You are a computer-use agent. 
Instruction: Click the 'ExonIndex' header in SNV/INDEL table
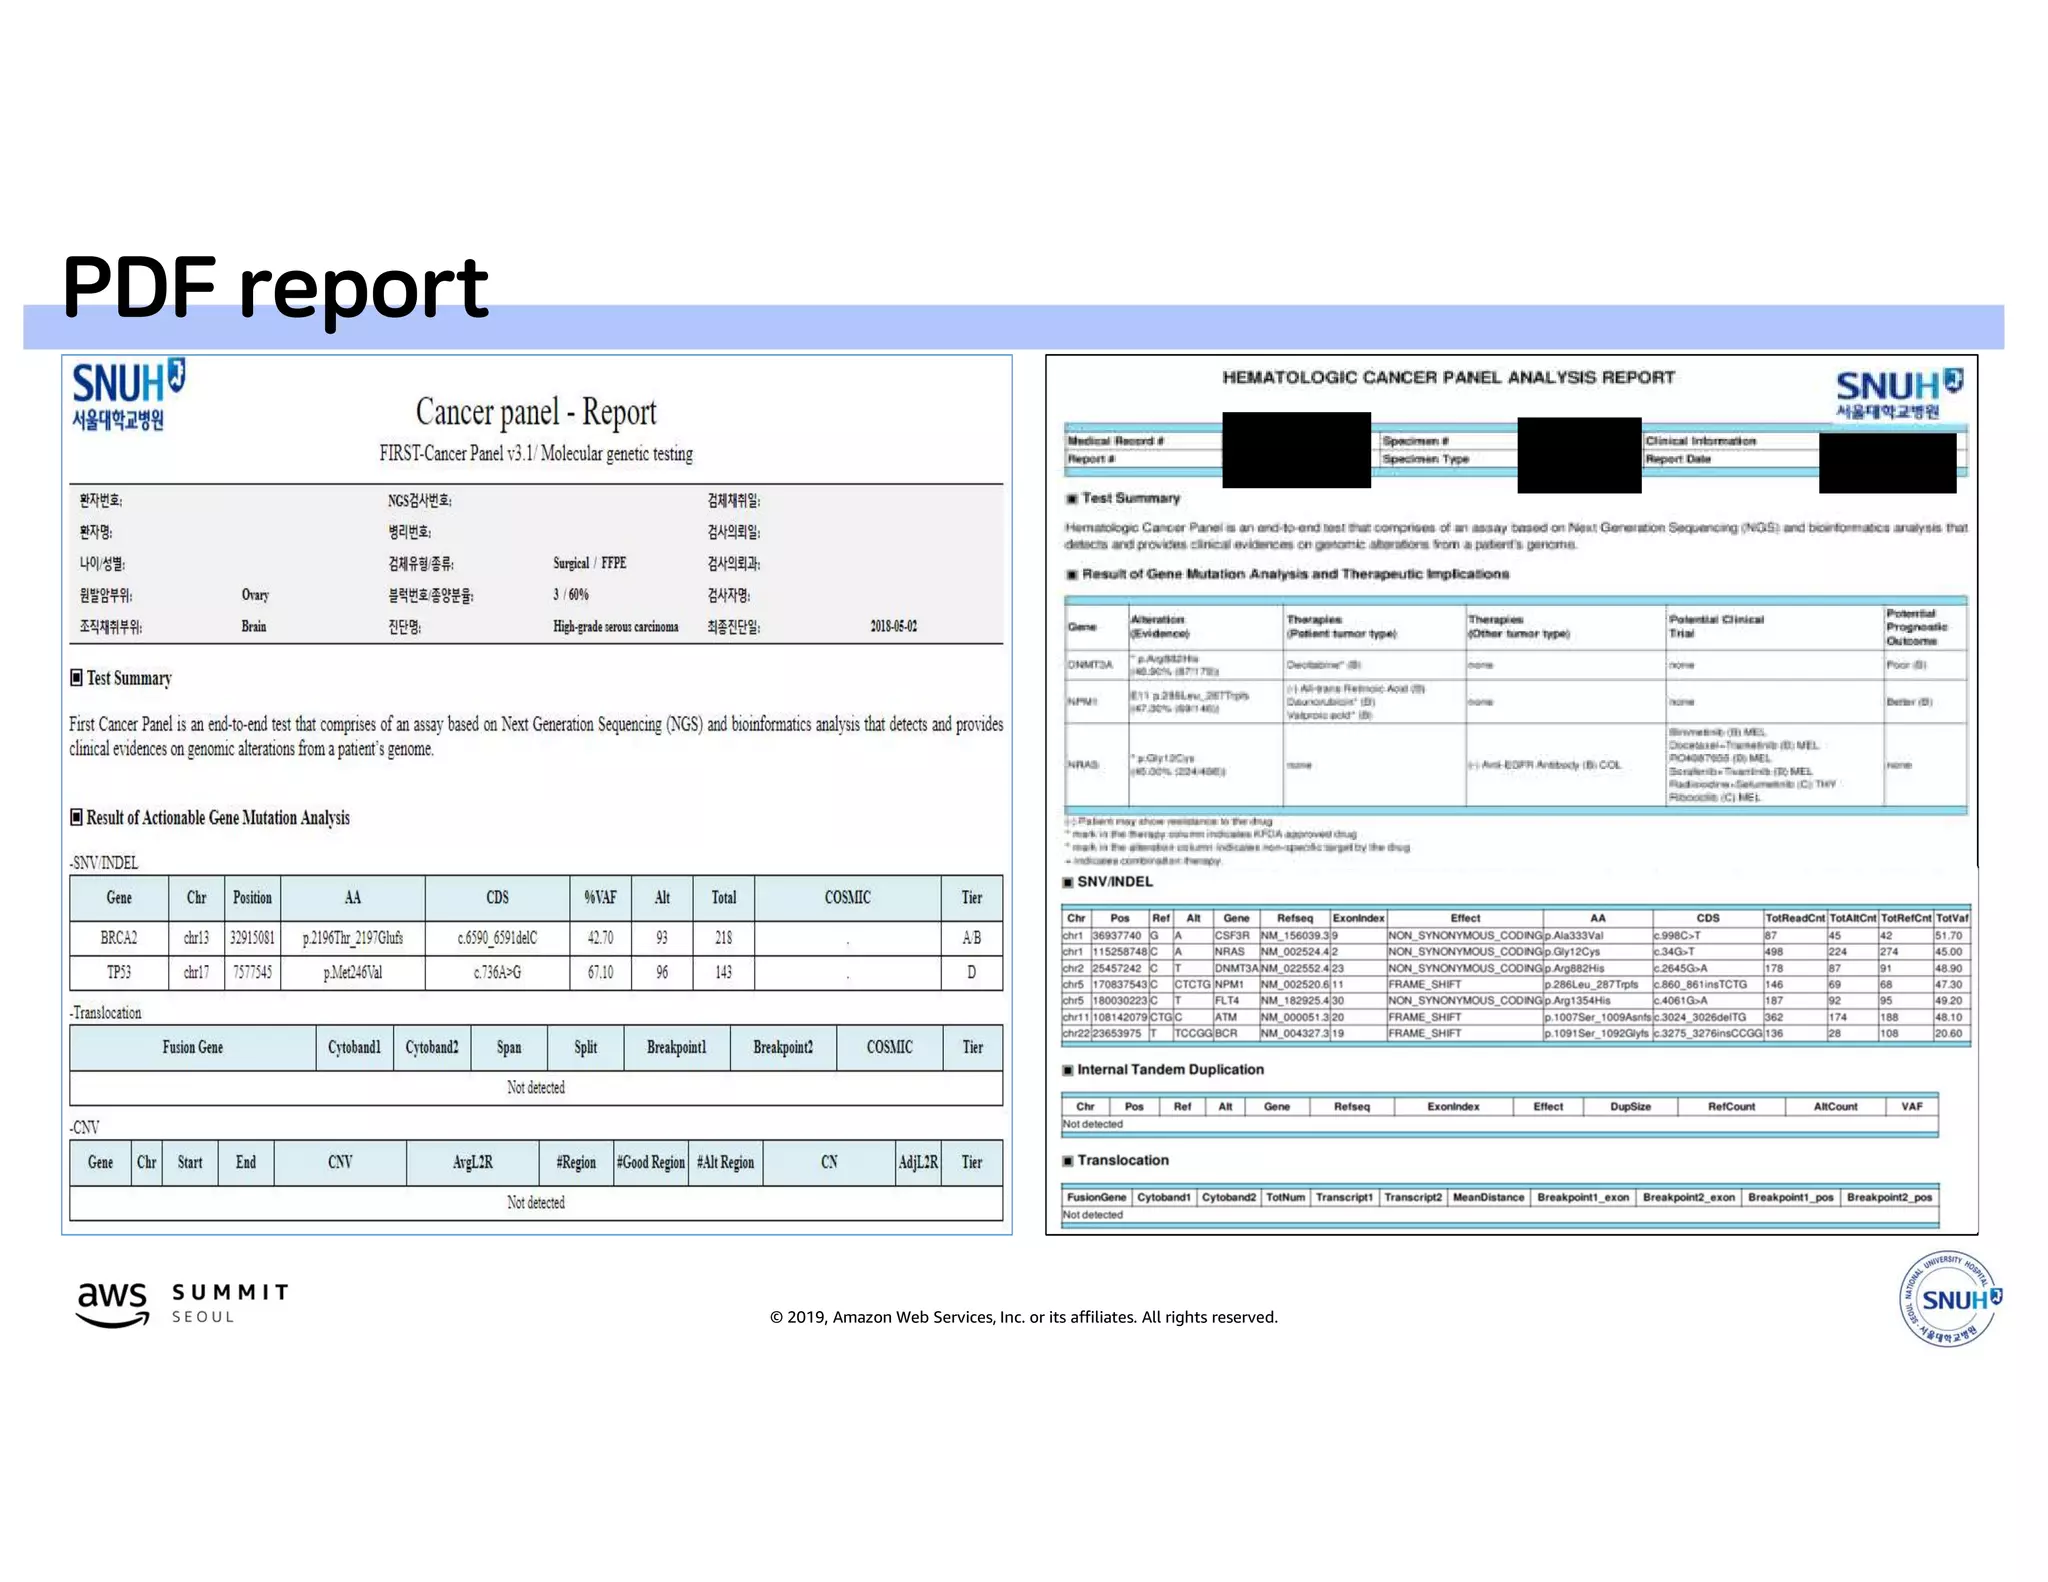coord(1358,918)
